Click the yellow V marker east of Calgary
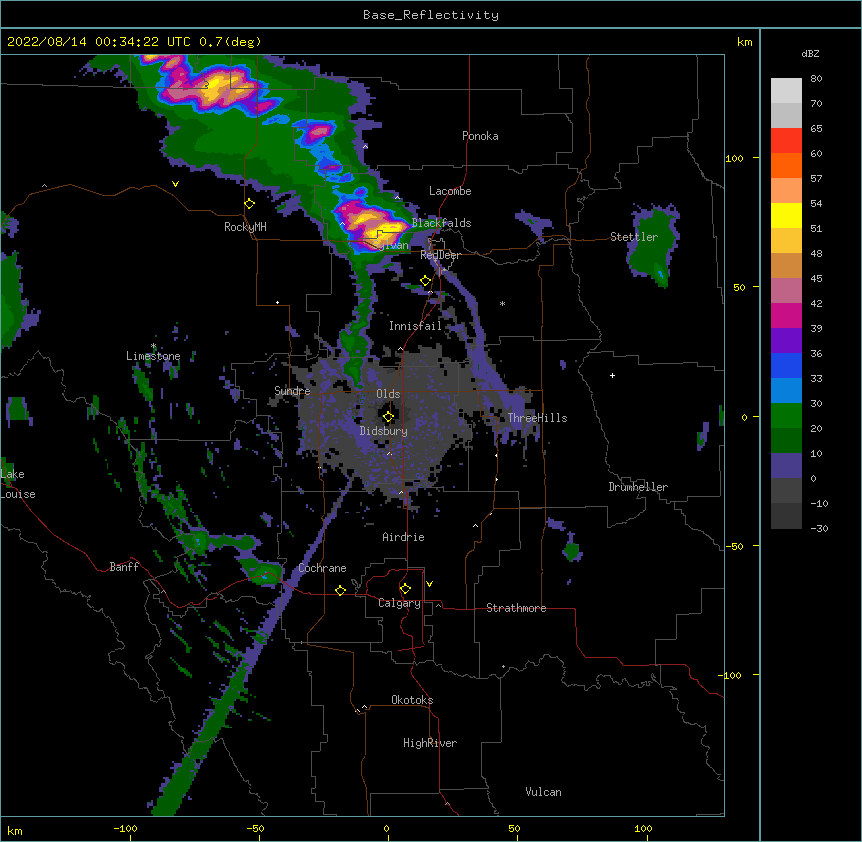 [x=429, y=584]
